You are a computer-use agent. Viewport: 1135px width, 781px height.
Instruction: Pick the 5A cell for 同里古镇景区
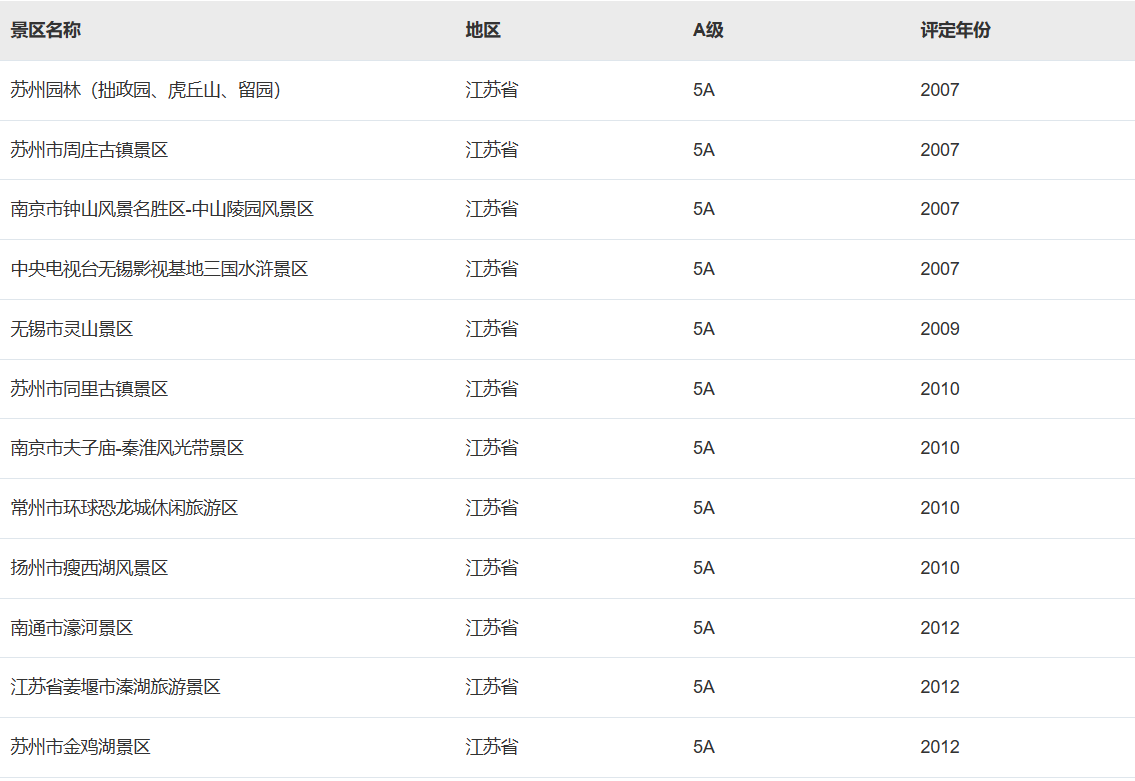704,389
